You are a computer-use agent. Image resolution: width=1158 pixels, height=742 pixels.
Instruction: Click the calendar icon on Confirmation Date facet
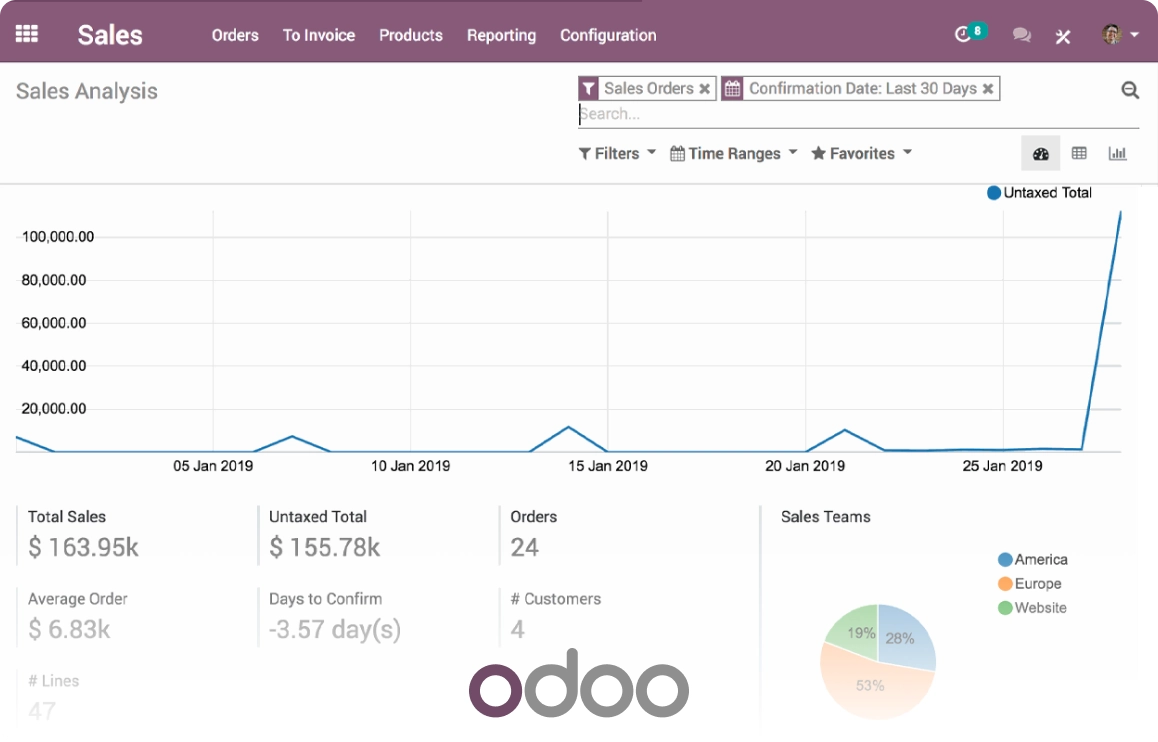732,89
